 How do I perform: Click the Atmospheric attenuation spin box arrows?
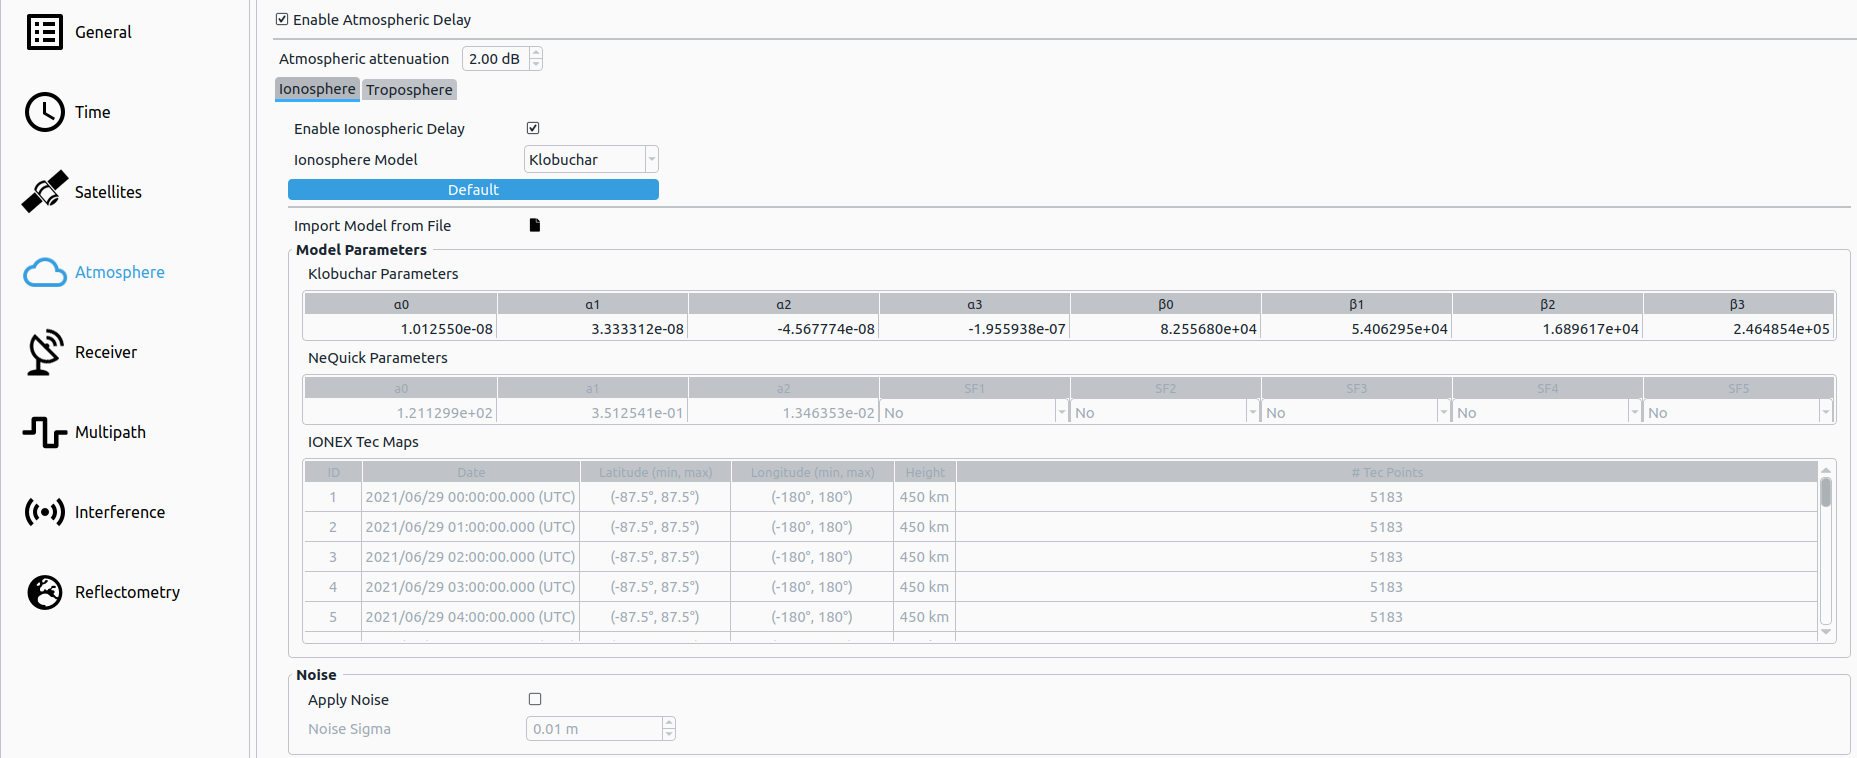coord(536,59)
